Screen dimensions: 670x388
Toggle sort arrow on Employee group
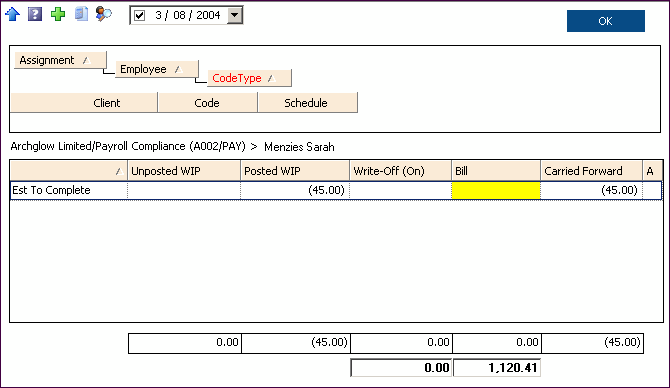click(179, 69)
